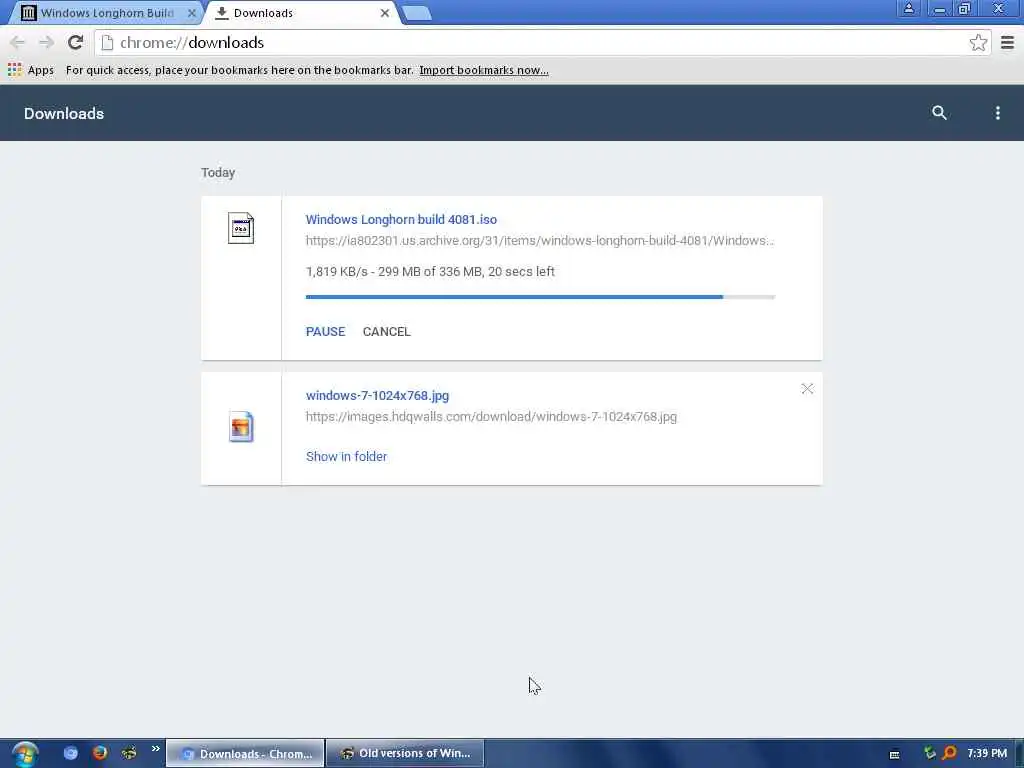
Task: Open a new tab
Action: (416, 13)
